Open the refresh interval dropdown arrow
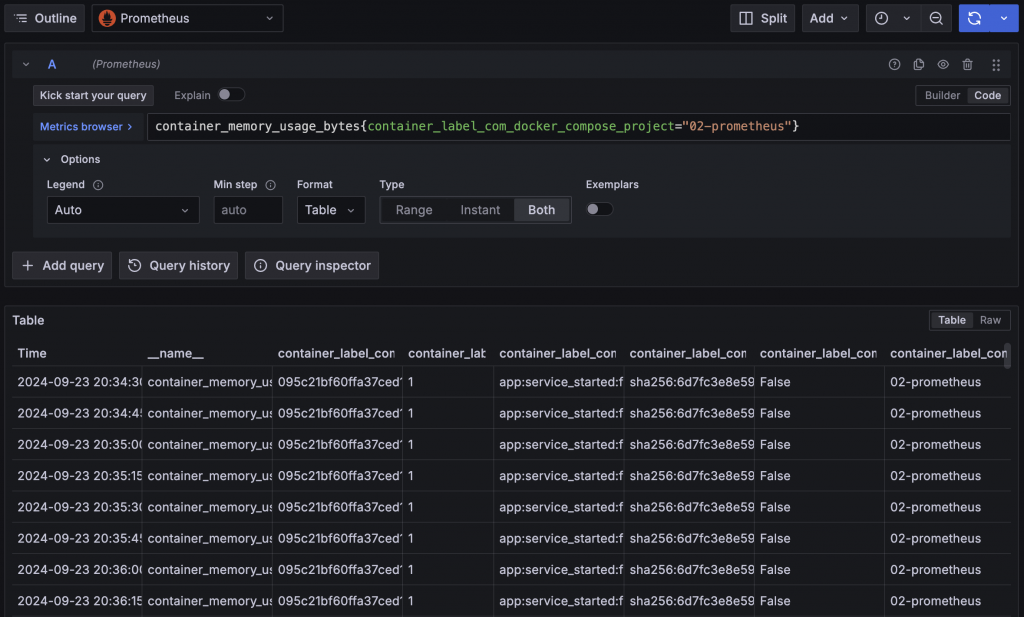 point(1004,18)
